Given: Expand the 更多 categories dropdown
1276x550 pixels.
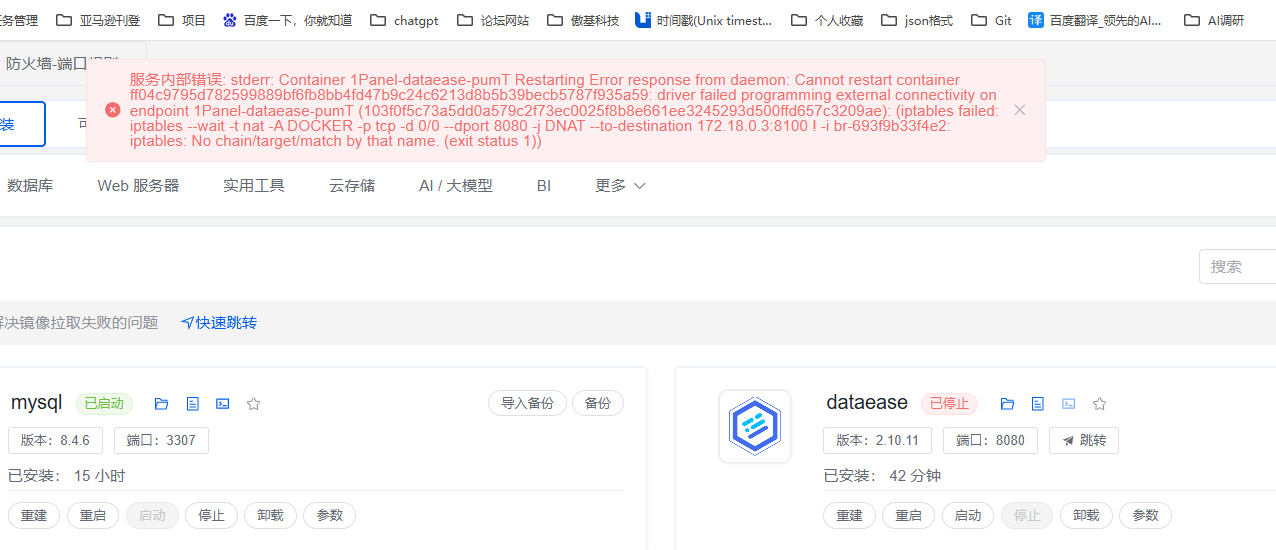Looking at the screenshot, I should click(621, 186).
